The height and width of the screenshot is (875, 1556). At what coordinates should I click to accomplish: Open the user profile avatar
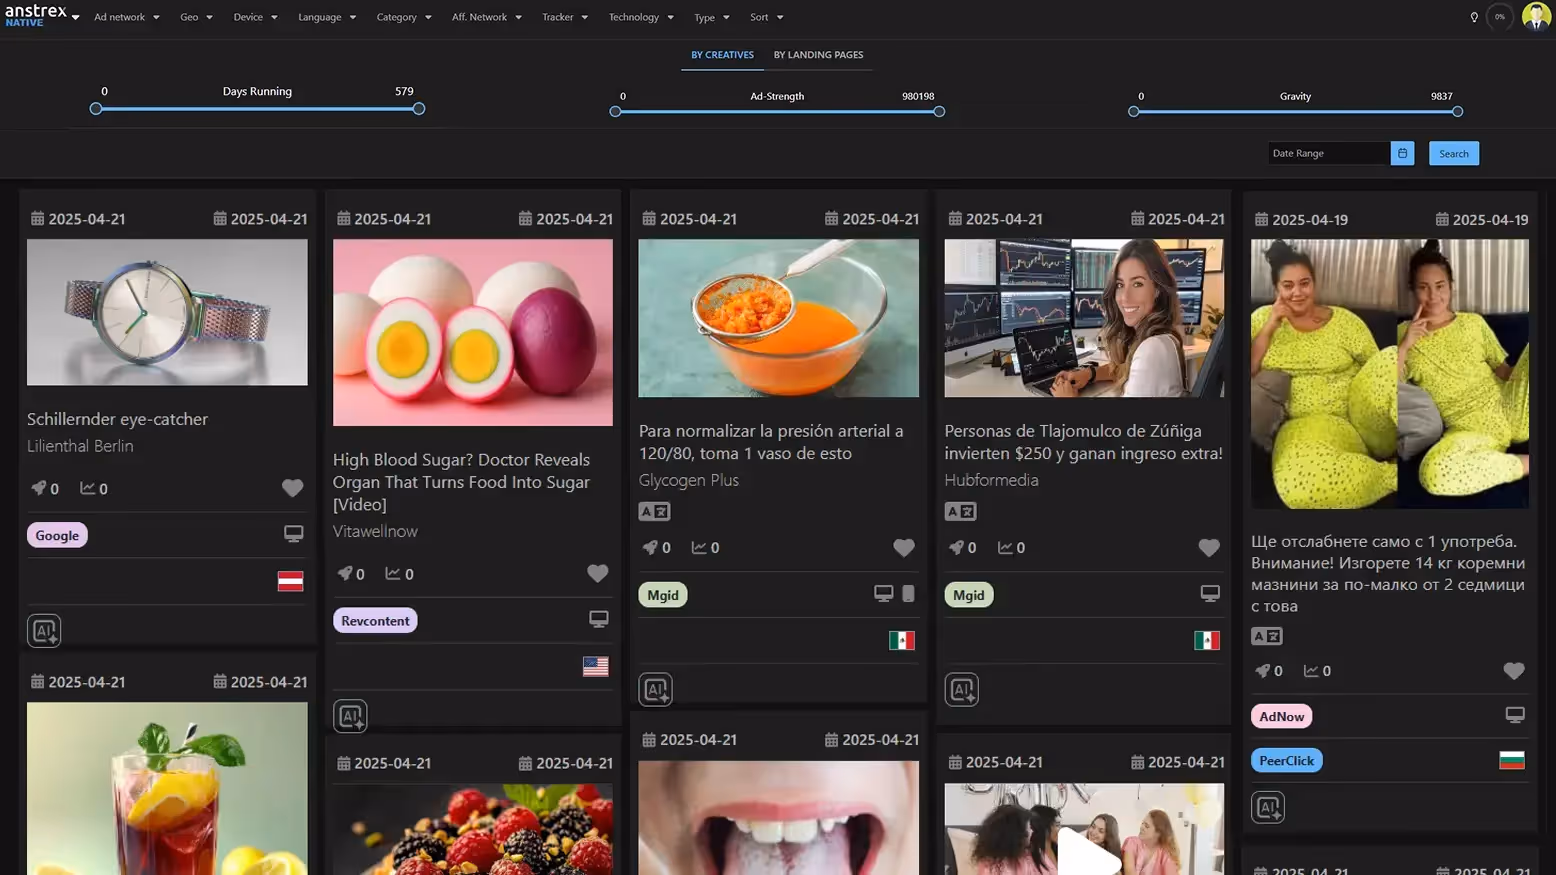(1535, 16)
